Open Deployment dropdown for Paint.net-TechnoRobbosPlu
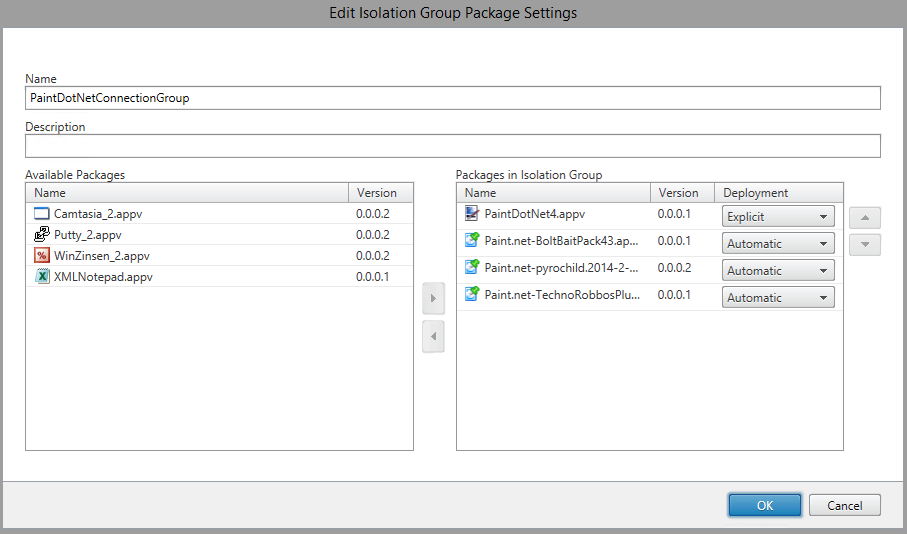907x534 pixels. click(x=778, y=297)
